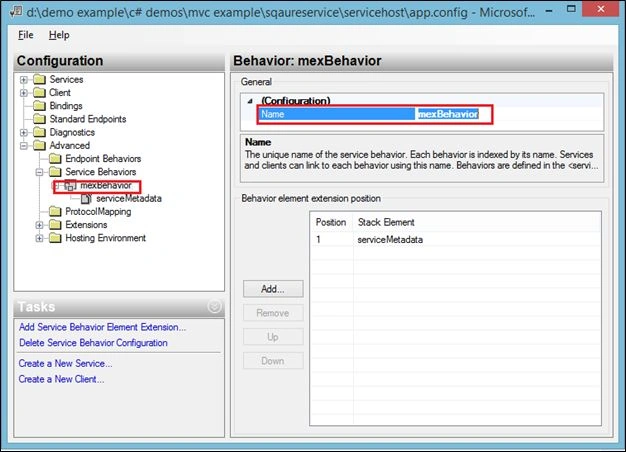
Task: Select the Services tree label
Action: point(66,79)
